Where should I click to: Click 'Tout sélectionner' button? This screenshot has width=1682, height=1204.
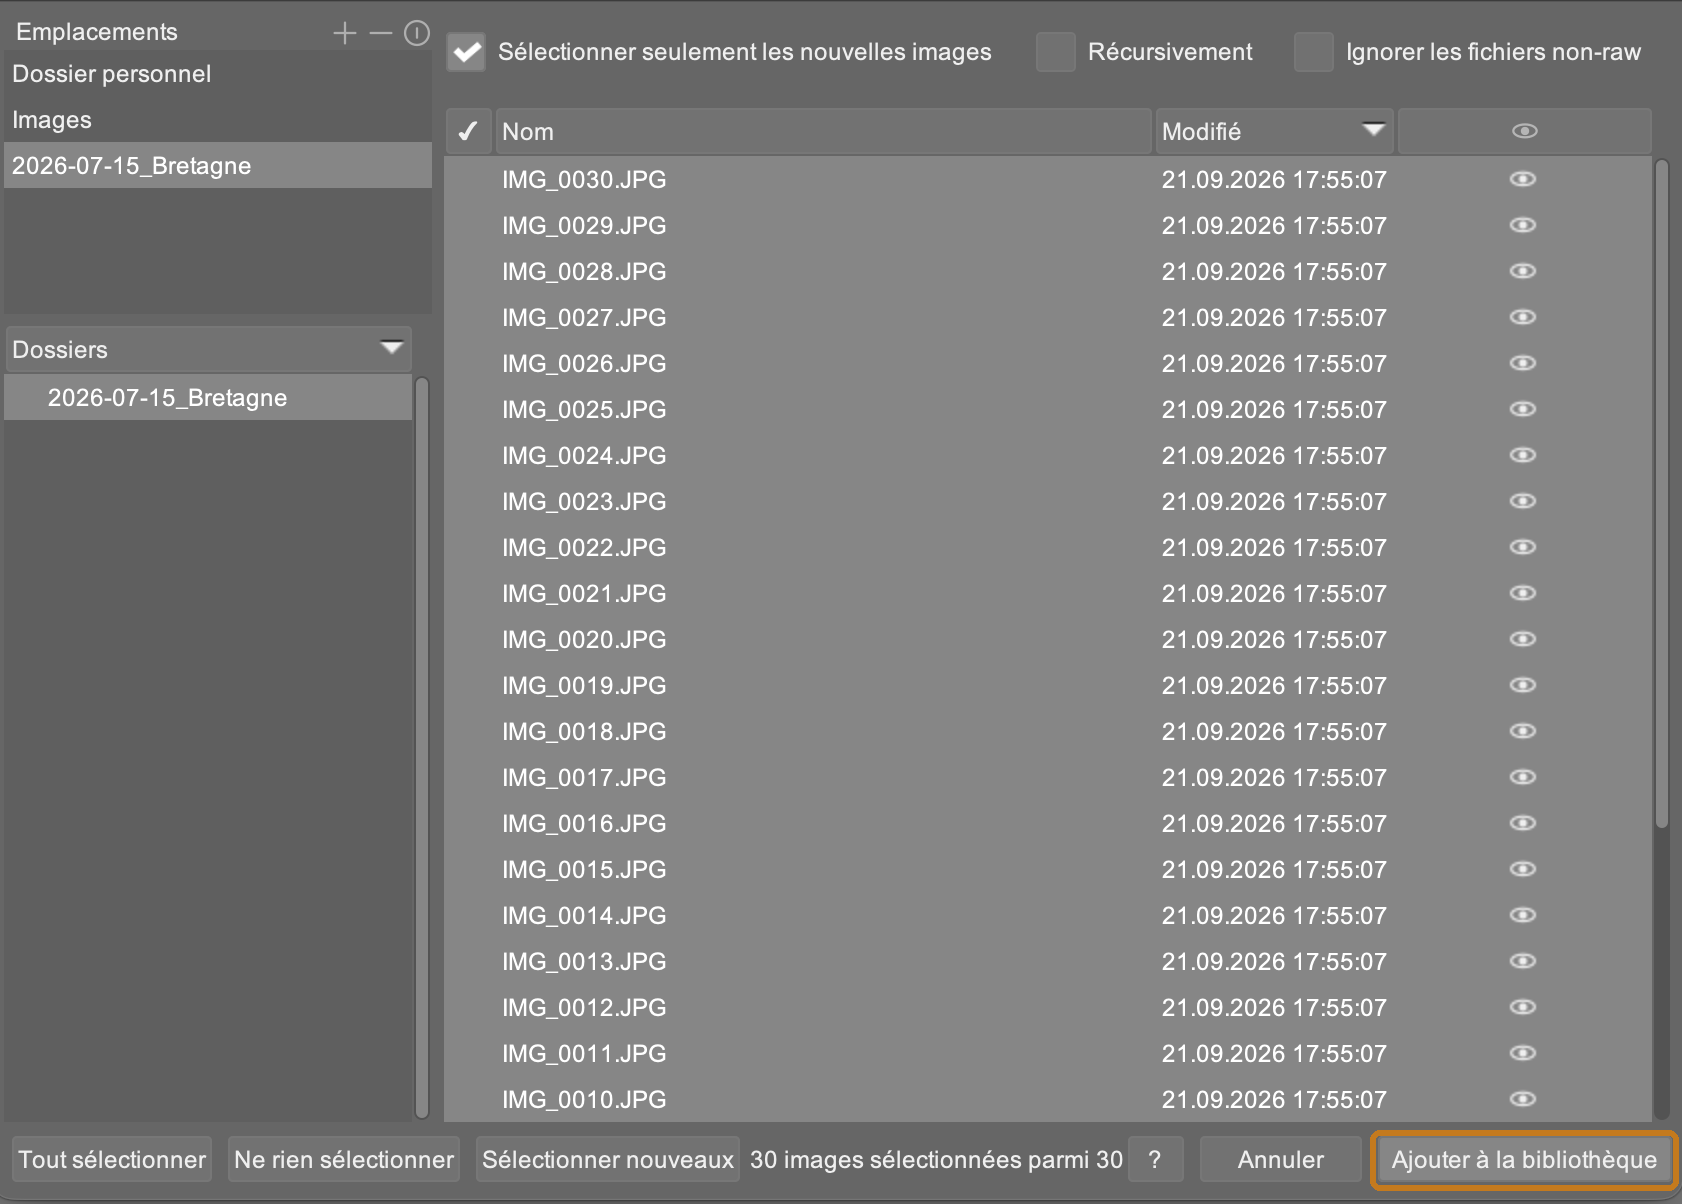pos(112,1160)
